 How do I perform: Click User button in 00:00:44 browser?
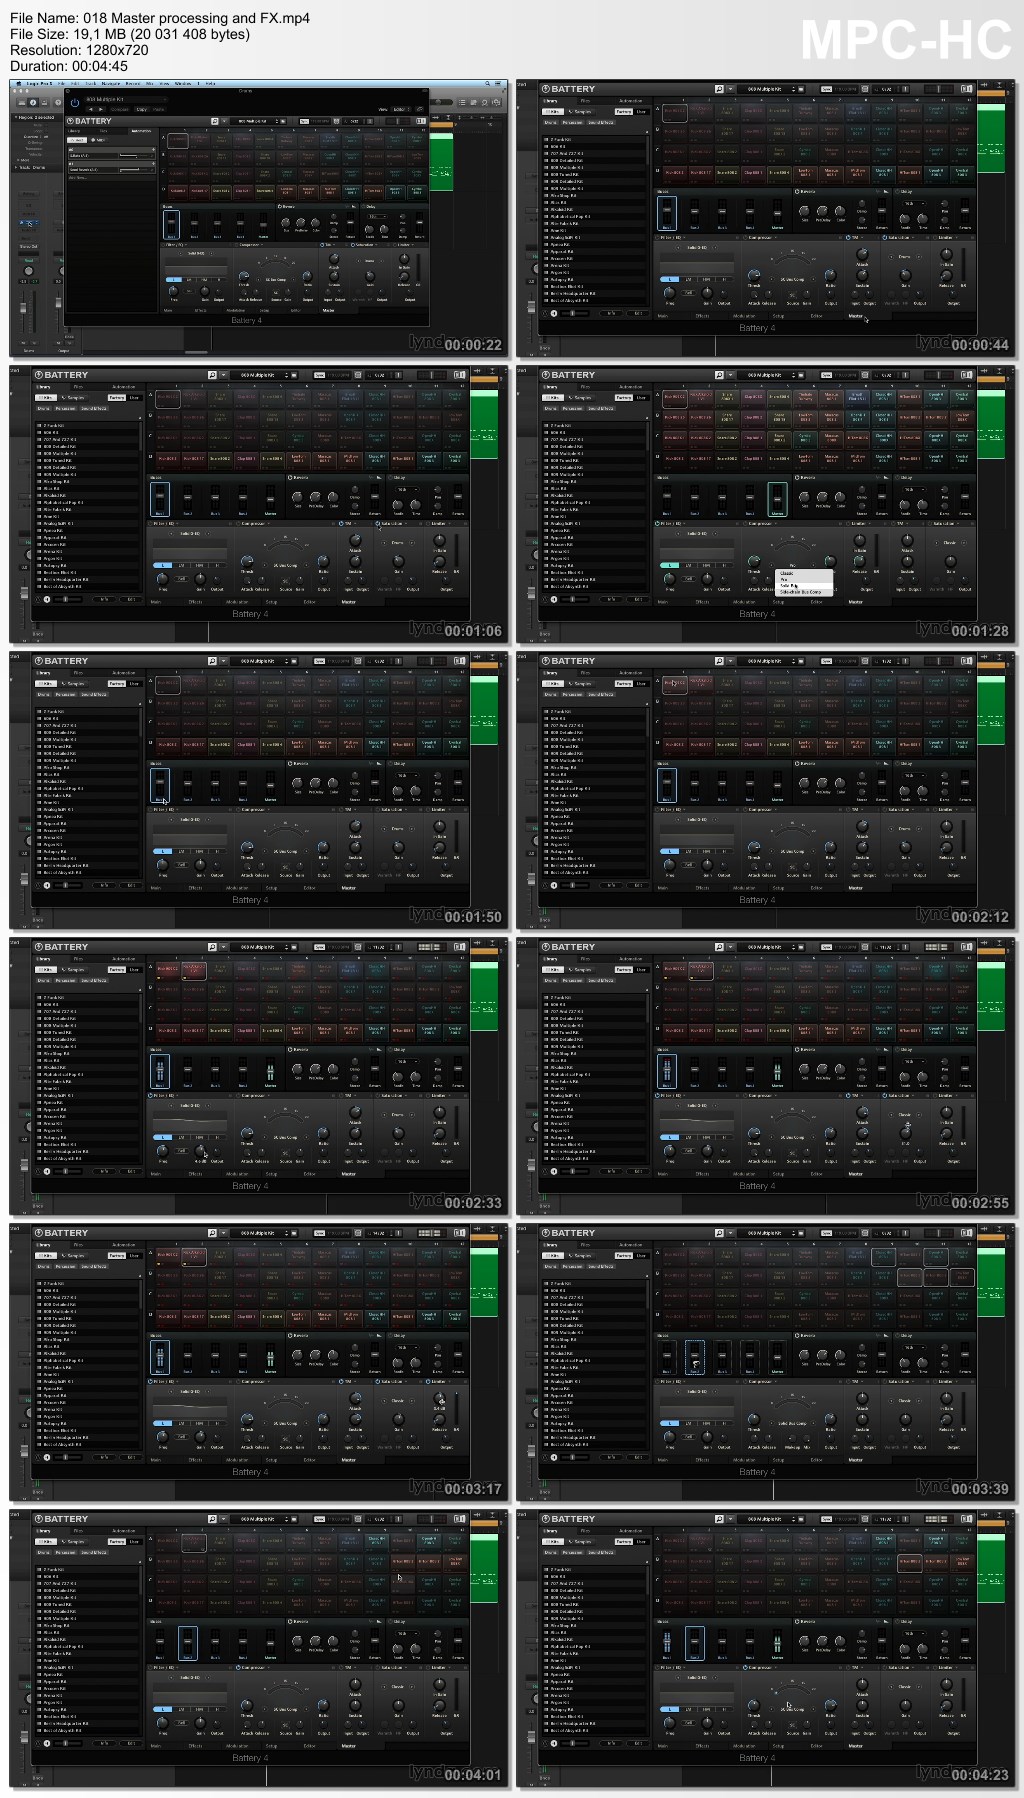(x=641, y=111)
